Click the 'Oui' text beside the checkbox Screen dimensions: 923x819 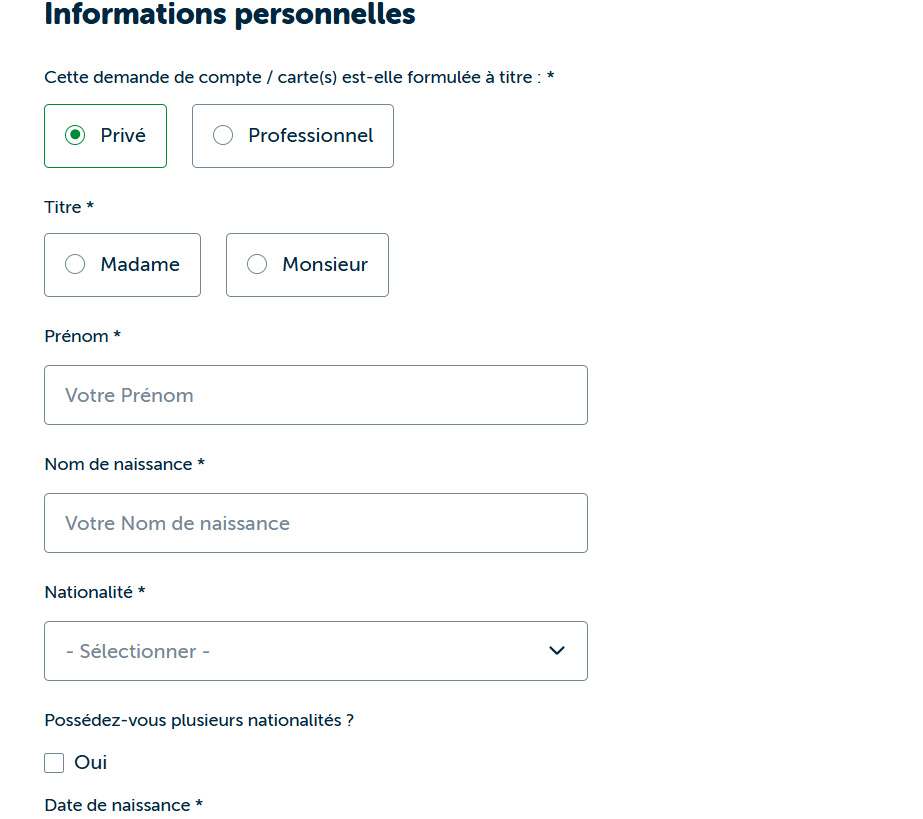pyautogui.click(x=91, y=763)
